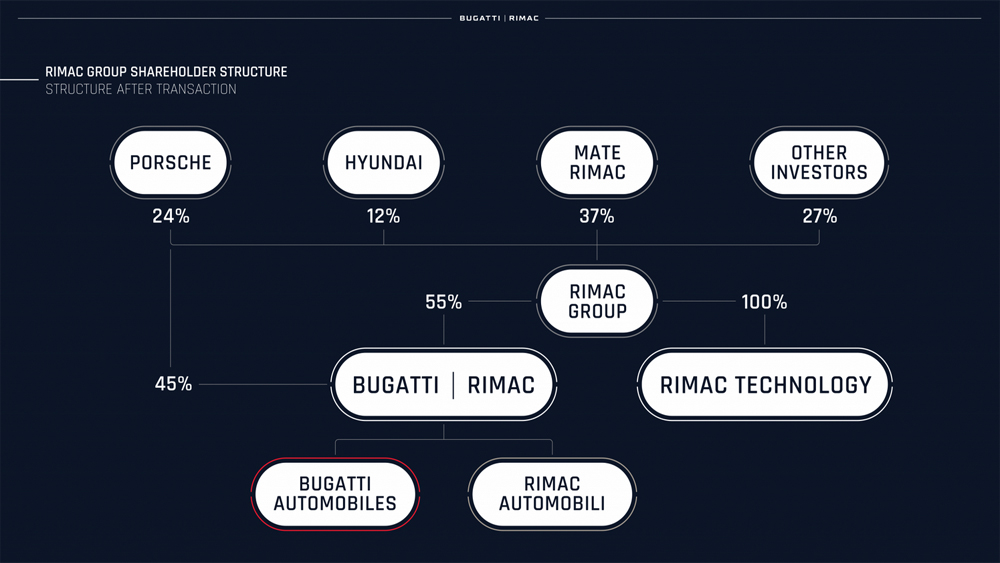Click the Rimac Automobili node
This screenshot has width=1000, height=563.
pyautogui.click(x=552, y=494)
